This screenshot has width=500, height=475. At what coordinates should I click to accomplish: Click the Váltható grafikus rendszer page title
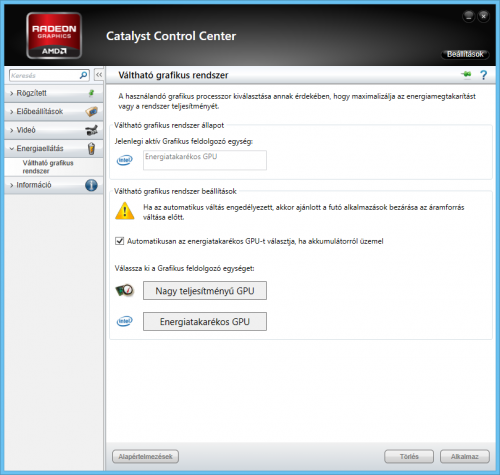pyautogui.click(x=173, y=75)
